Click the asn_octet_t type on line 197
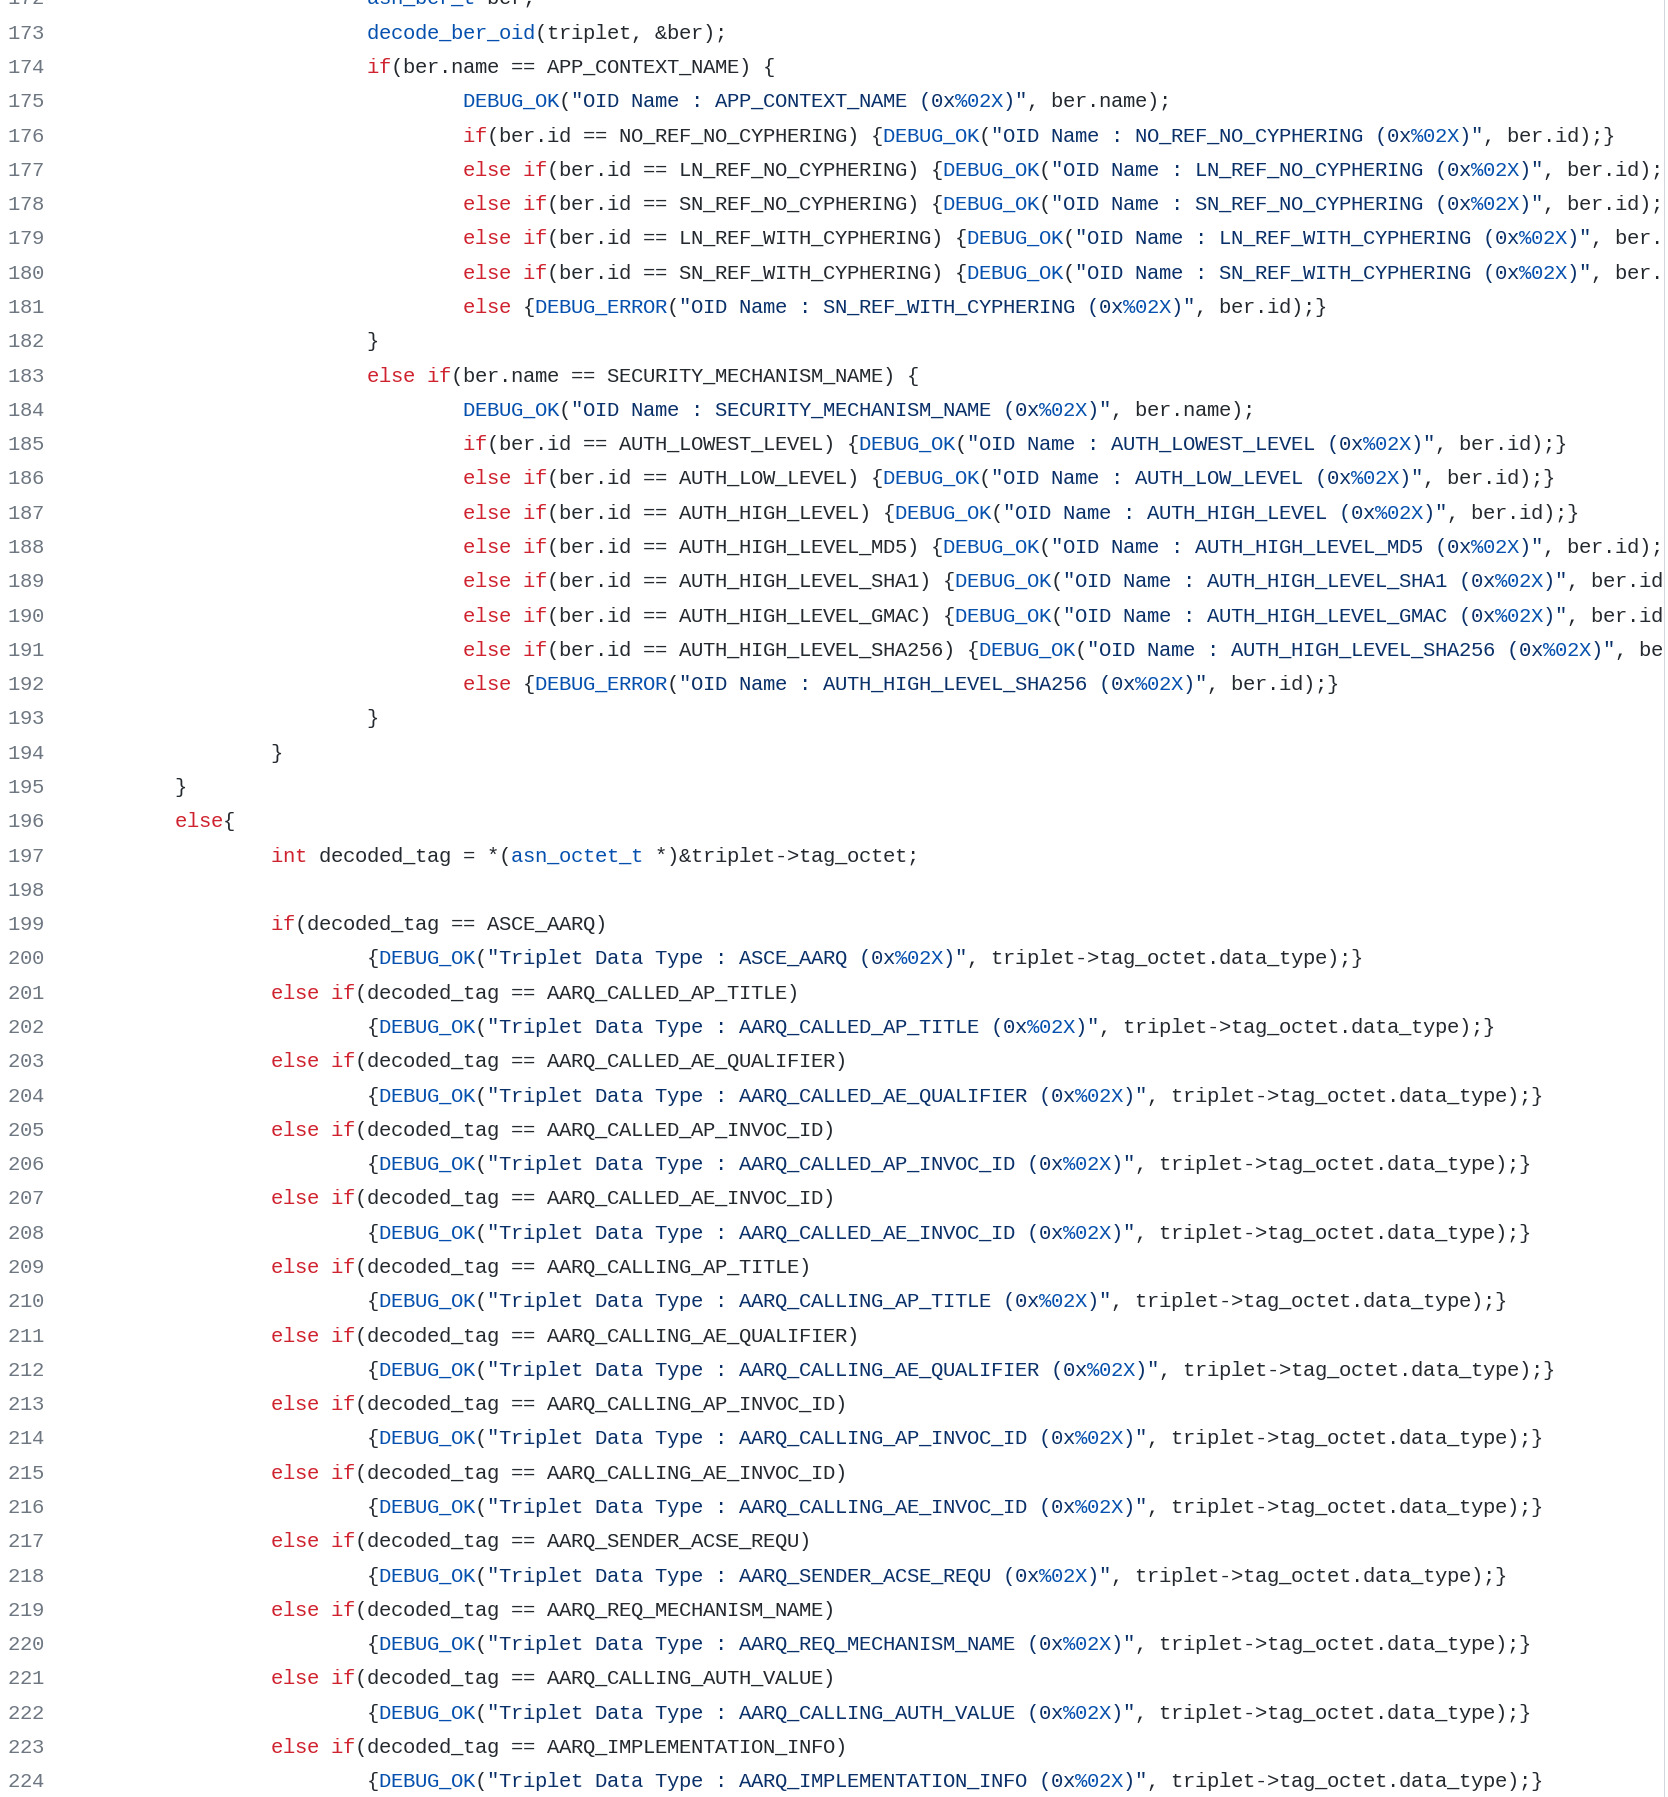 pos(577,856)
